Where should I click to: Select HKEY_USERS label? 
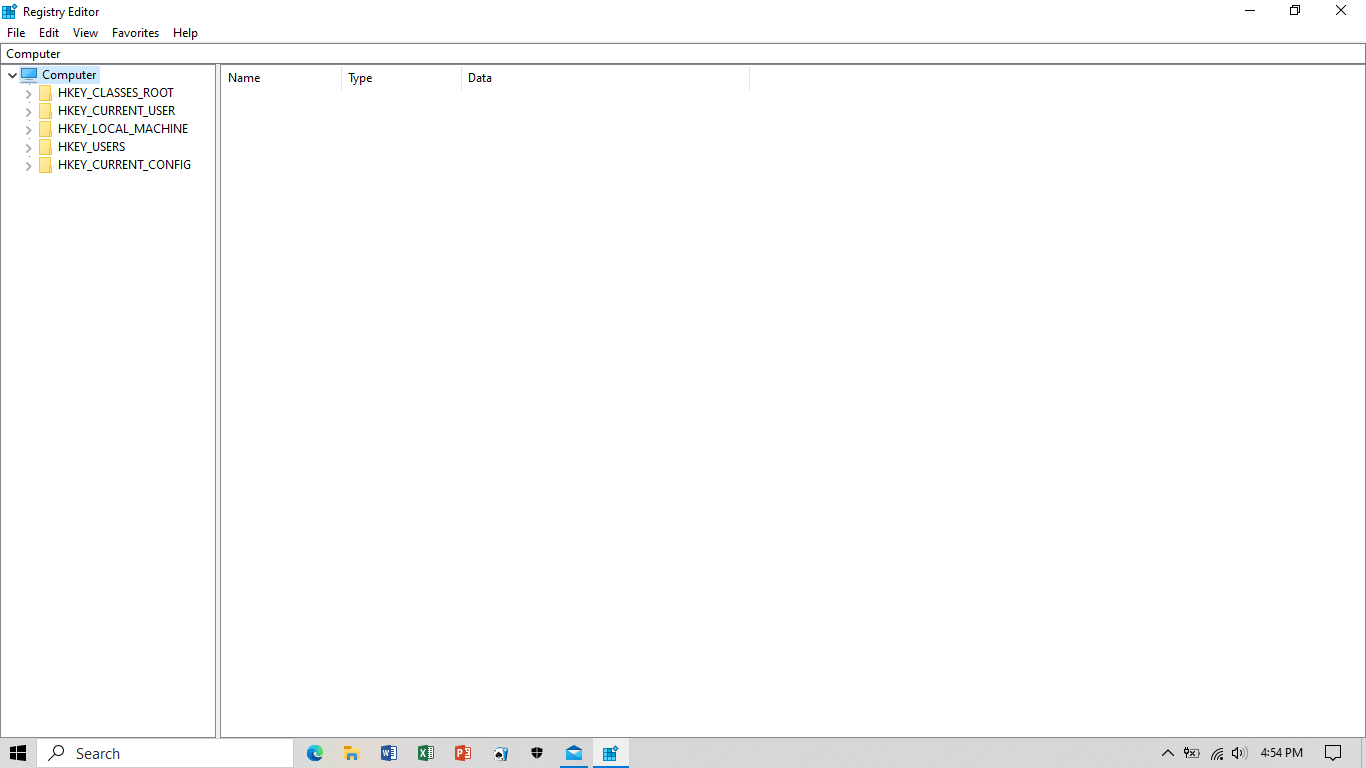92,147
